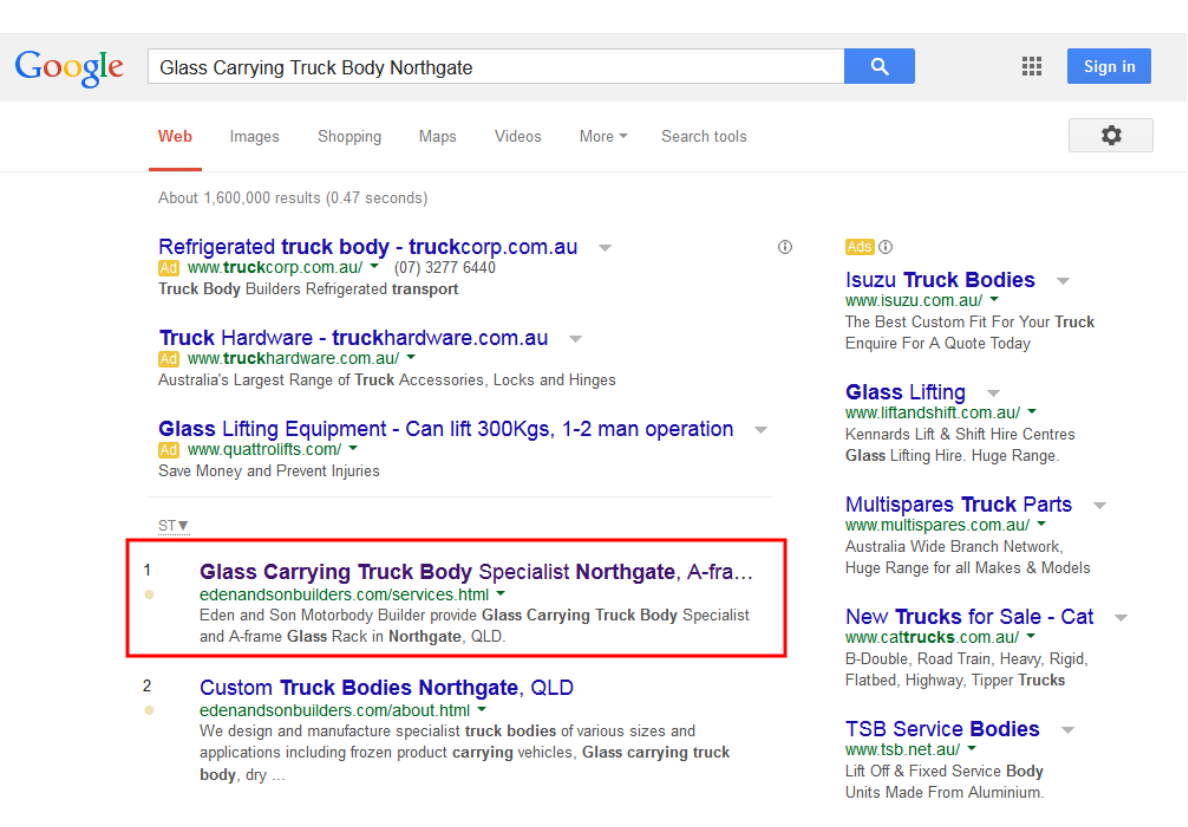The height and width of the screenshot is (827, 1188).
Task: Expand arrow beside TSB Service Bodies title
Action: pos(1068,729)
